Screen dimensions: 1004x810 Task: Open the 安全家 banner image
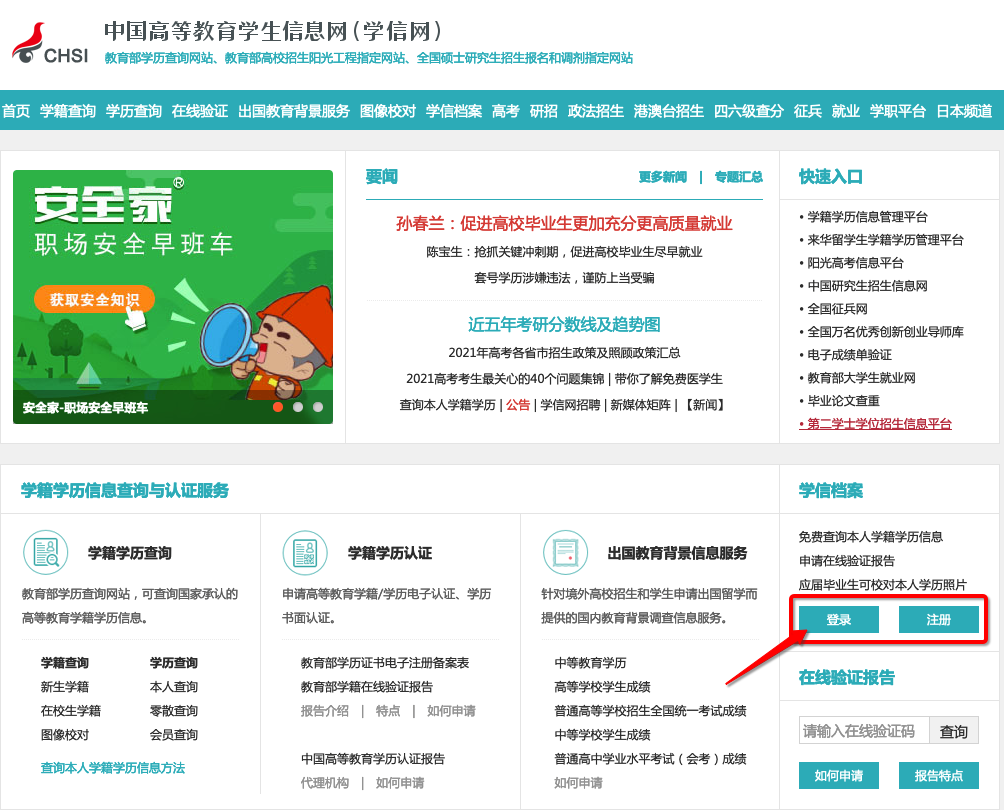173,296
